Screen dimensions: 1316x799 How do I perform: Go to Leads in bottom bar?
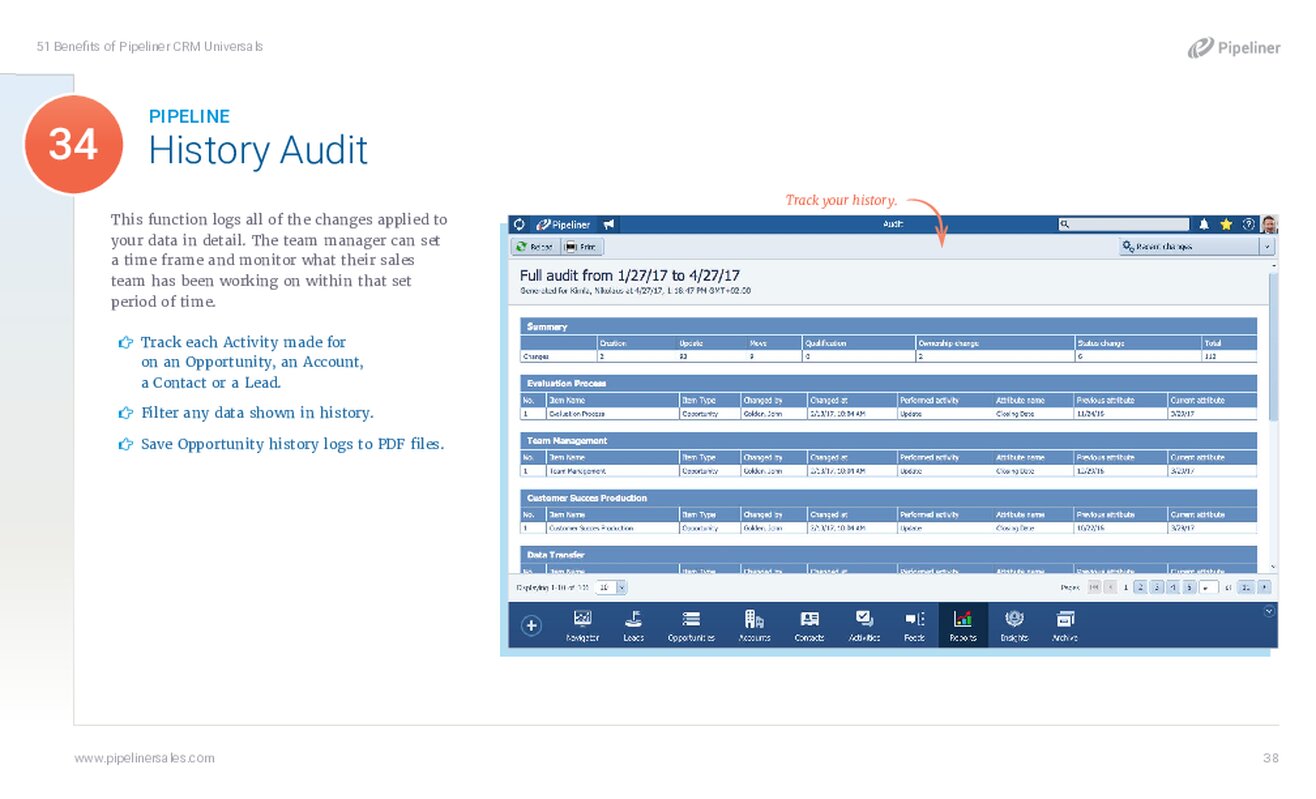[x=633, y=626]
